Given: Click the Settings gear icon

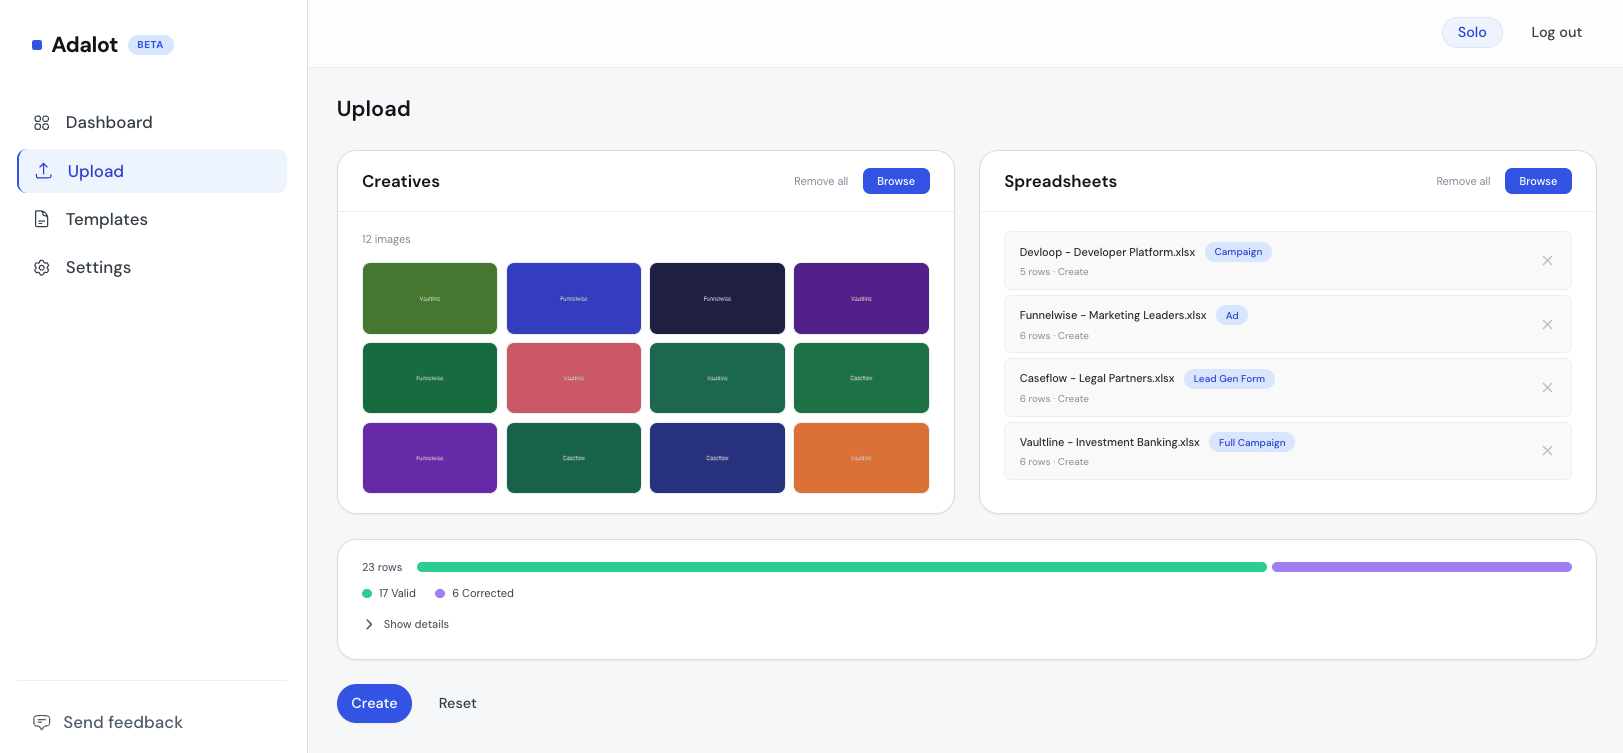Looking at the screenshot, I should [x=42, y=268].
